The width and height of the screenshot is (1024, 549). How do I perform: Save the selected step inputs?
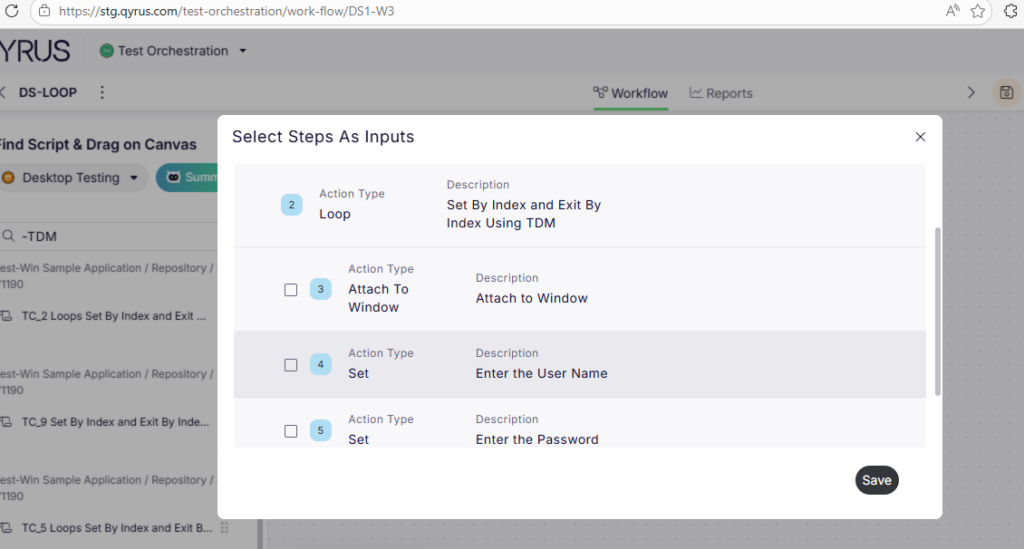876,480
